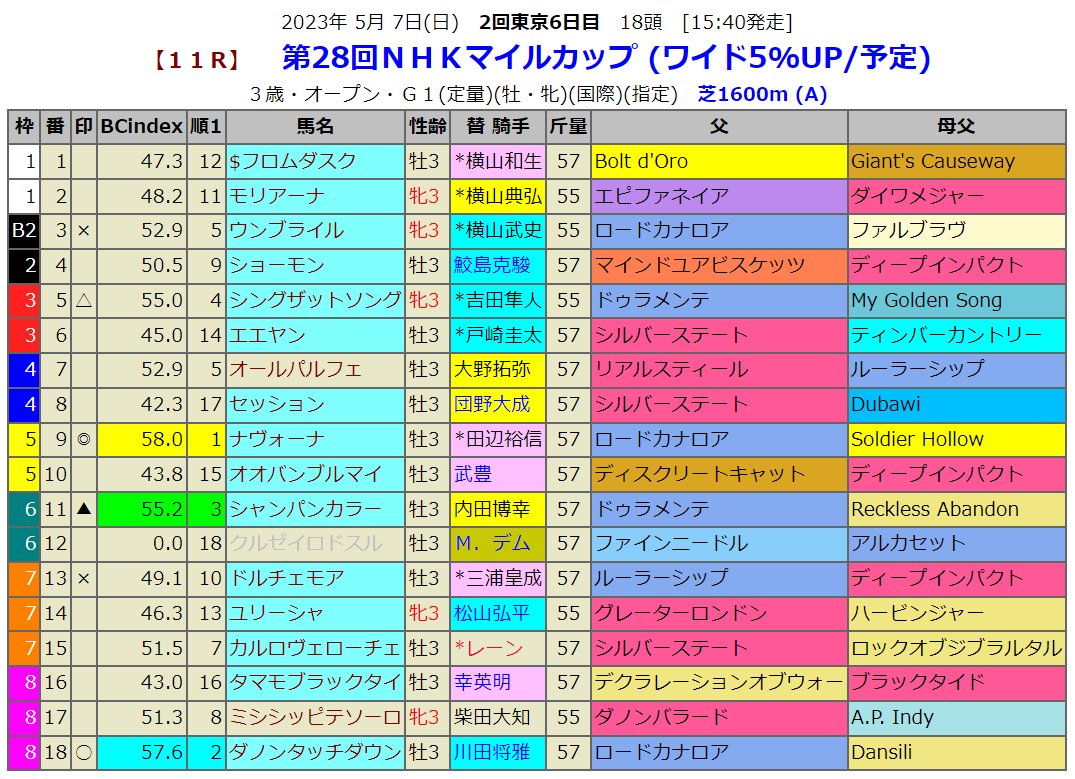The height and width of the screenshot is (779, 1075).
Task: Click the black B2 frame cell
Action: [x=24, y=230]
